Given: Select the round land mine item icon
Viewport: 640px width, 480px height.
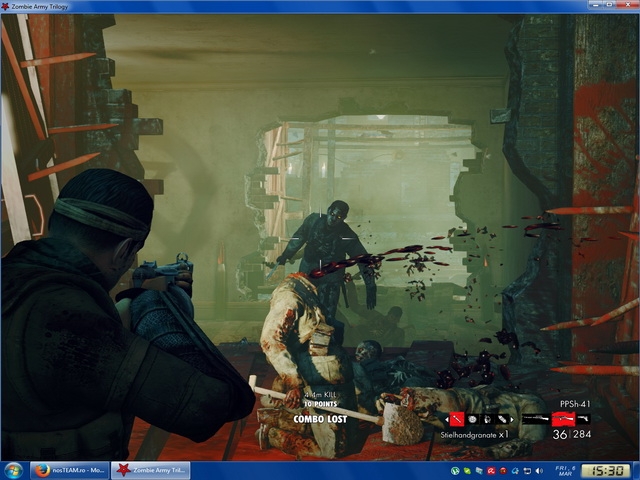Looking at the screenshot, I should click(x=472, y=419).
